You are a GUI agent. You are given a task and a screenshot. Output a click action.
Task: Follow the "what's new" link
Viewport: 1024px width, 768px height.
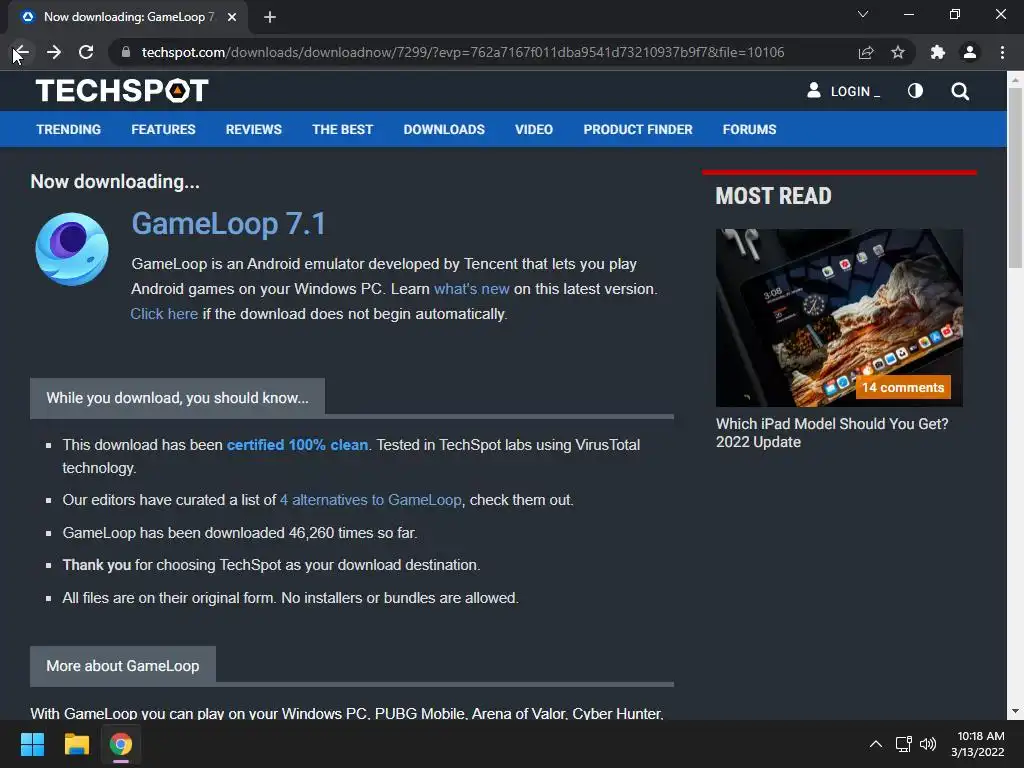coord(472,289)
